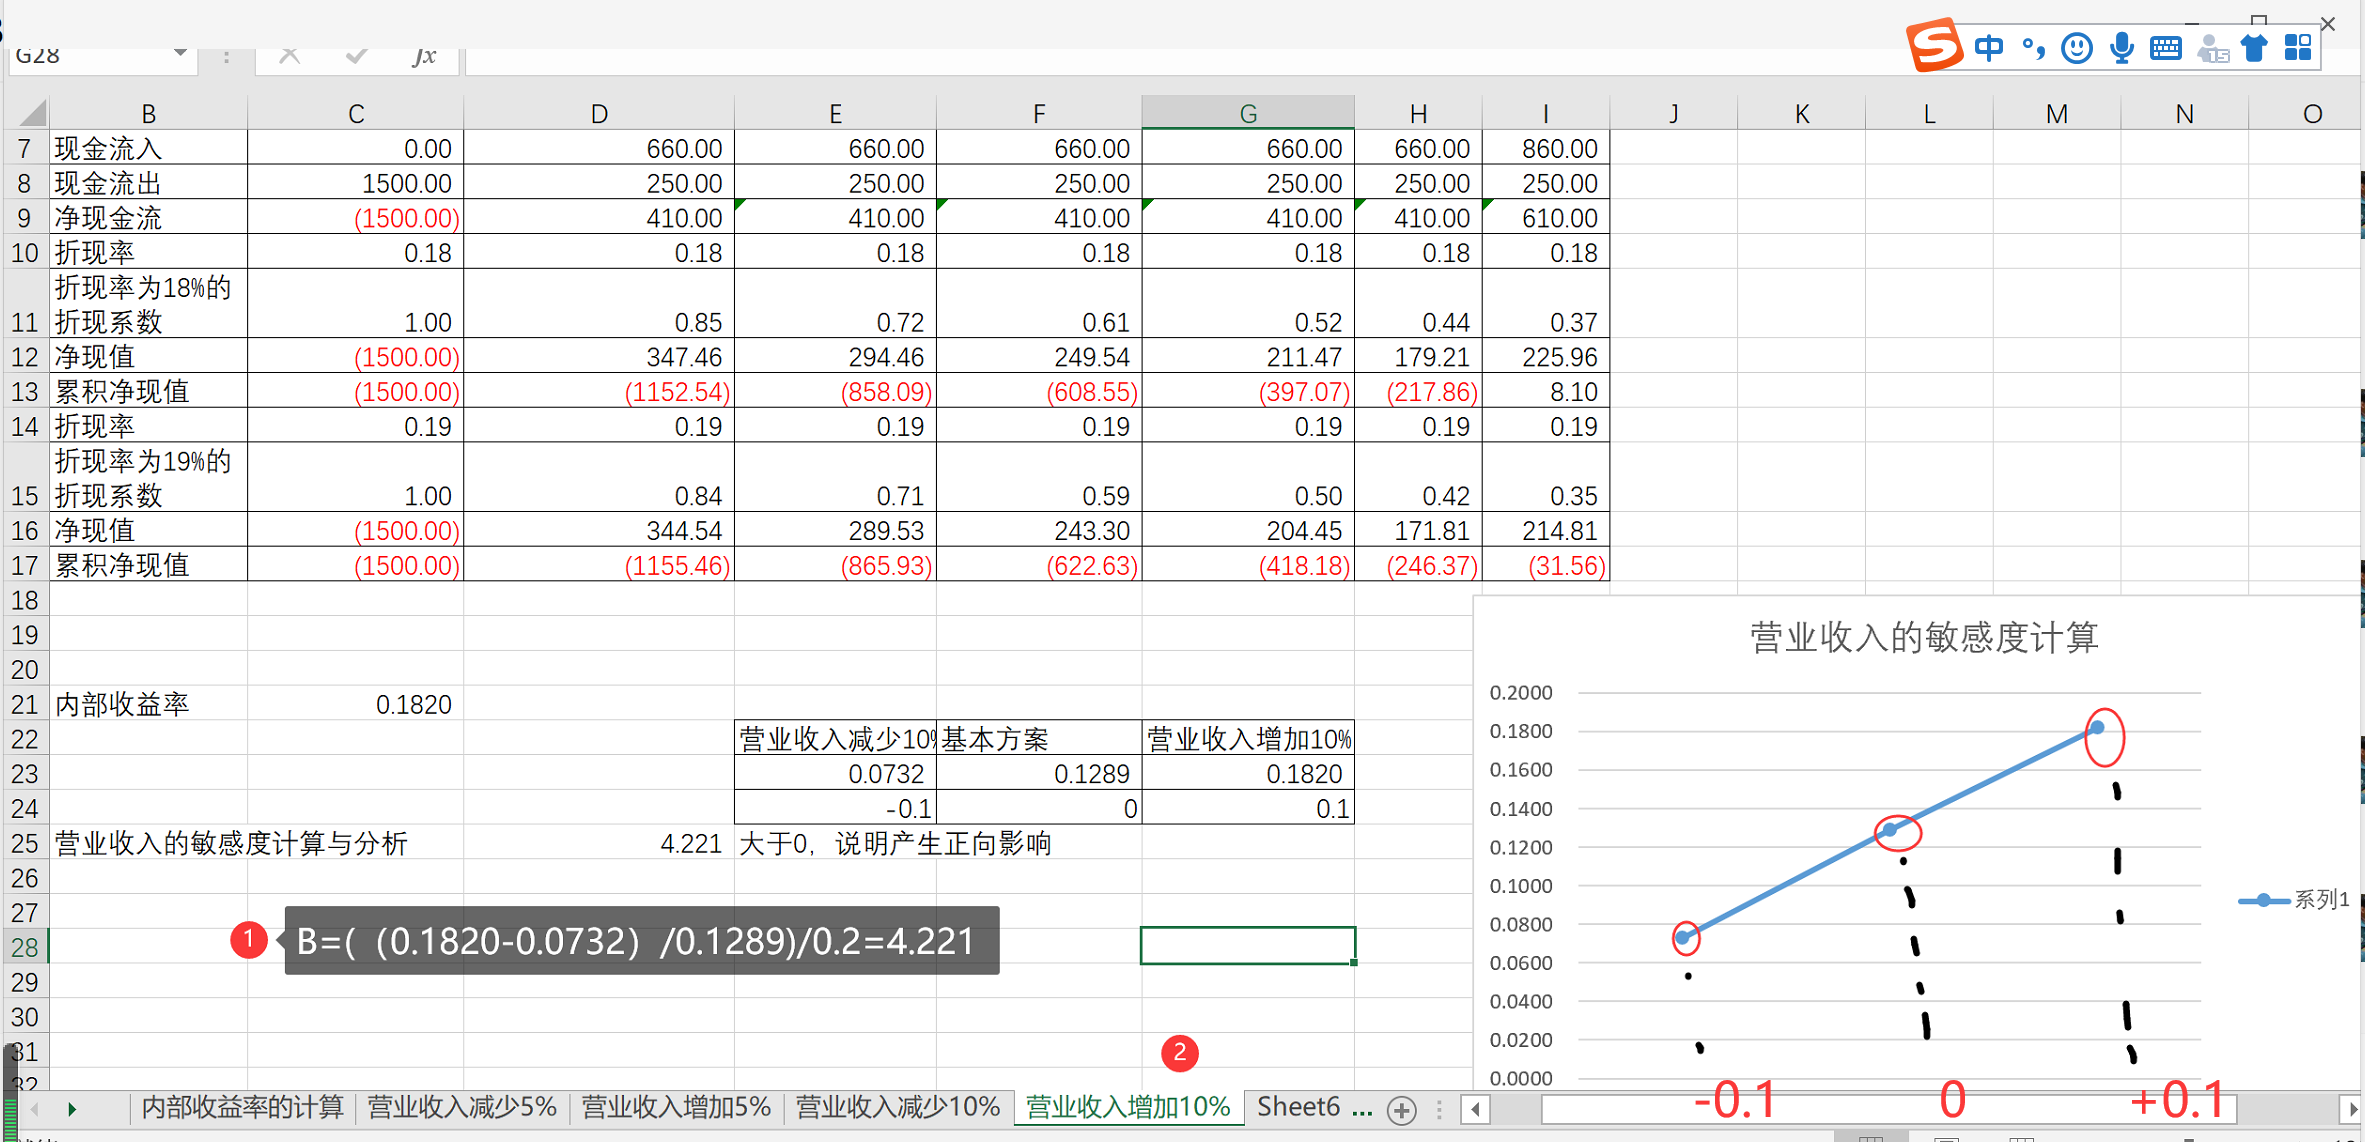Click the Select All corner triangle

(x=32, y=113)
